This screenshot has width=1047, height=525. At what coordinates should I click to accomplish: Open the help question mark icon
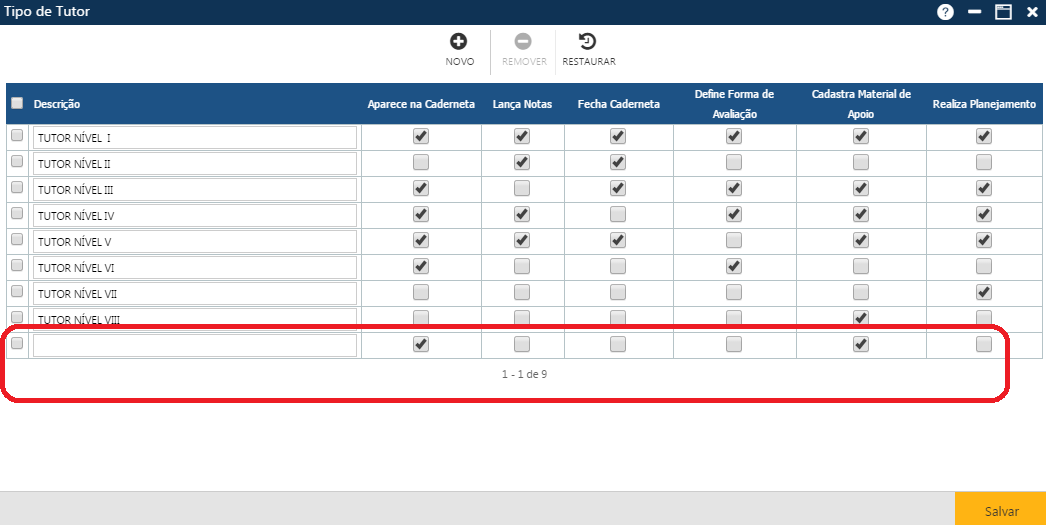(x=944, y=12)
